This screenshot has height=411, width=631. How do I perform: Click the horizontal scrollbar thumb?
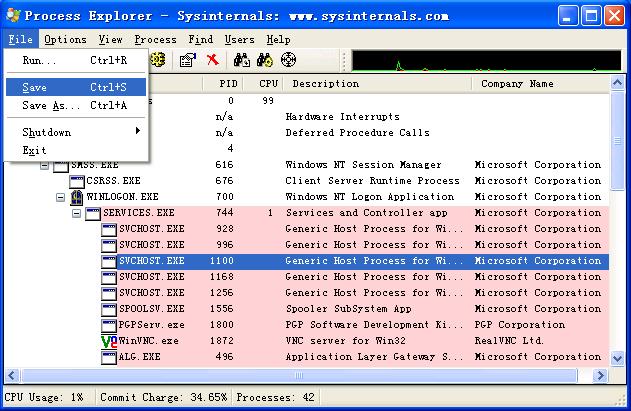click(299, 376)
